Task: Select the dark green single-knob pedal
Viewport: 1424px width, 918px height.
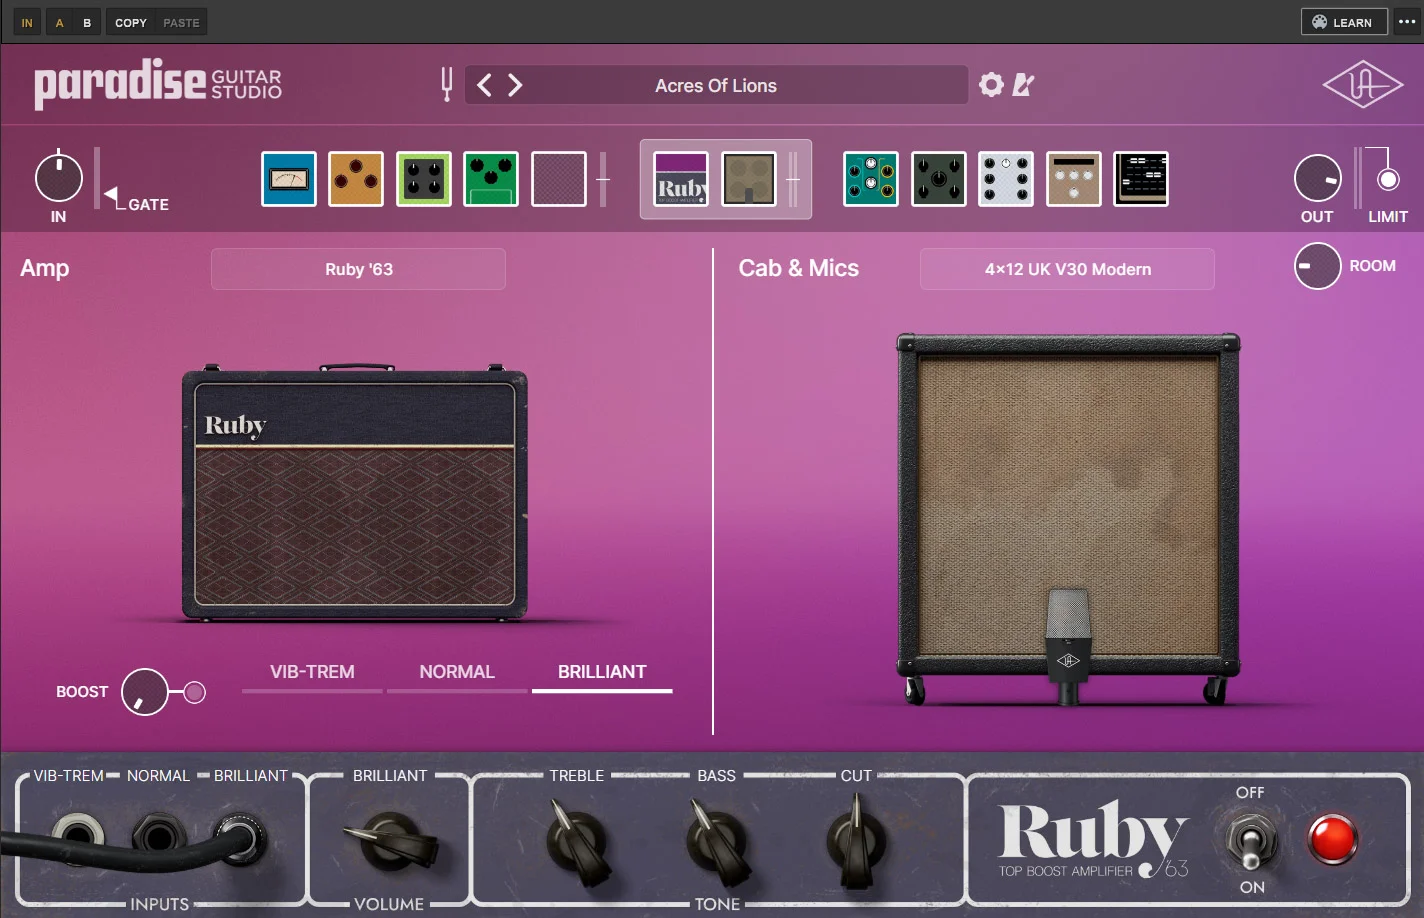Action: (939, 179)
